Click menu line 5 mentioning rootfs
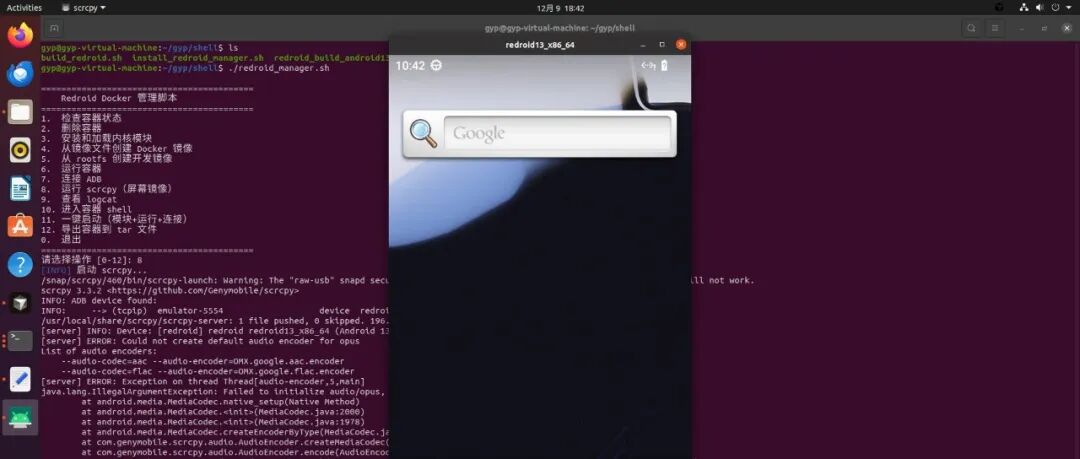The image size is (1080, 459). [107, 159]
